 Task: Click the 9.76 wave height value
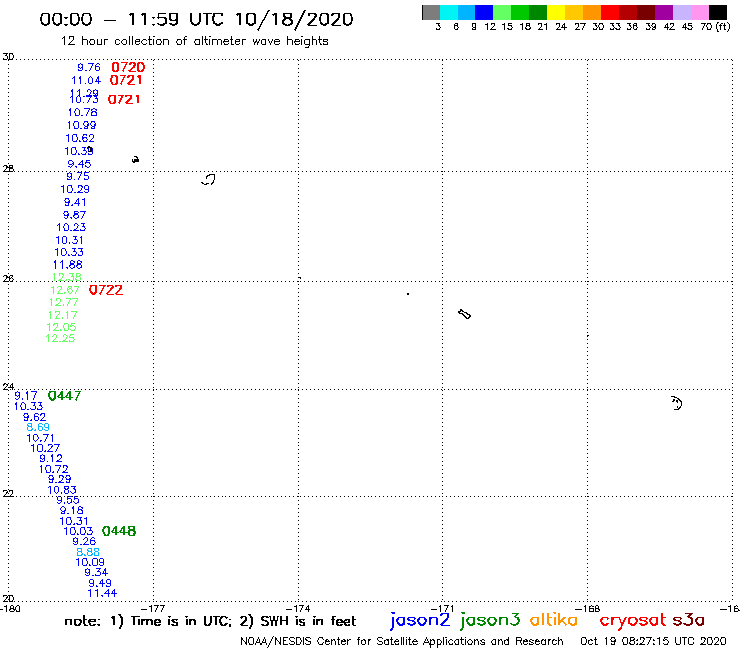[89, 68]
